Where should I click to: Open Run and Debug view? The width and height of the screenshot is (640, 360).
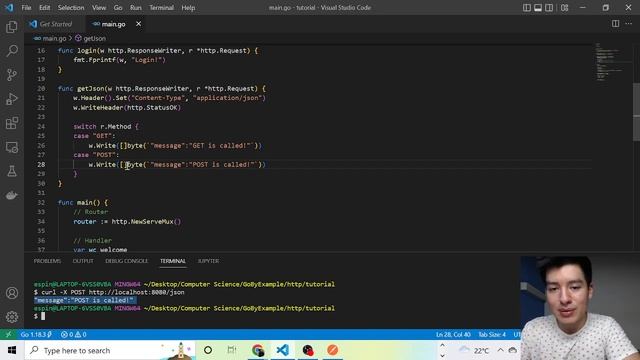point(12,99)
